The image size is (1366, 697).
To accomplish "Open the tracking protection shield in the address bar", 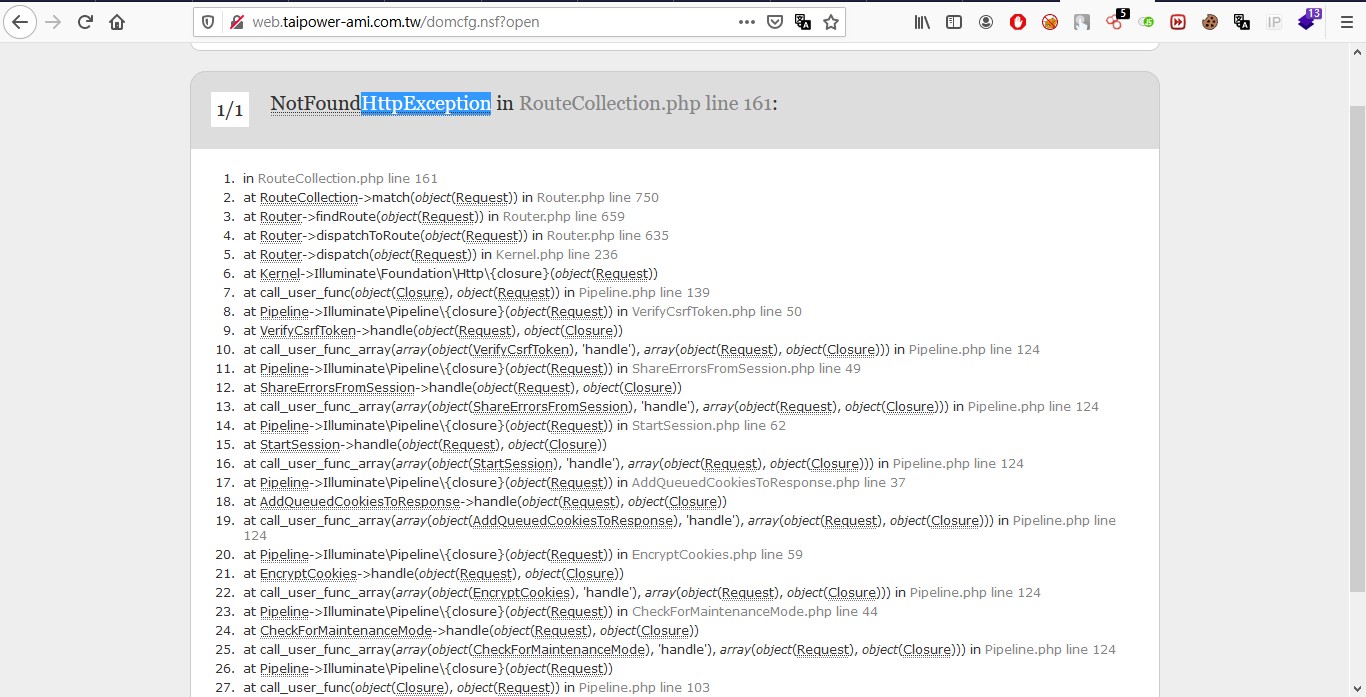I will [209, 22].
